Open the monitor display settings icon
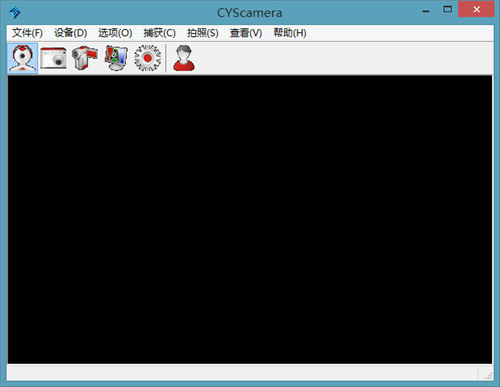This screenshot has height=387, width=500. (116, 58)
